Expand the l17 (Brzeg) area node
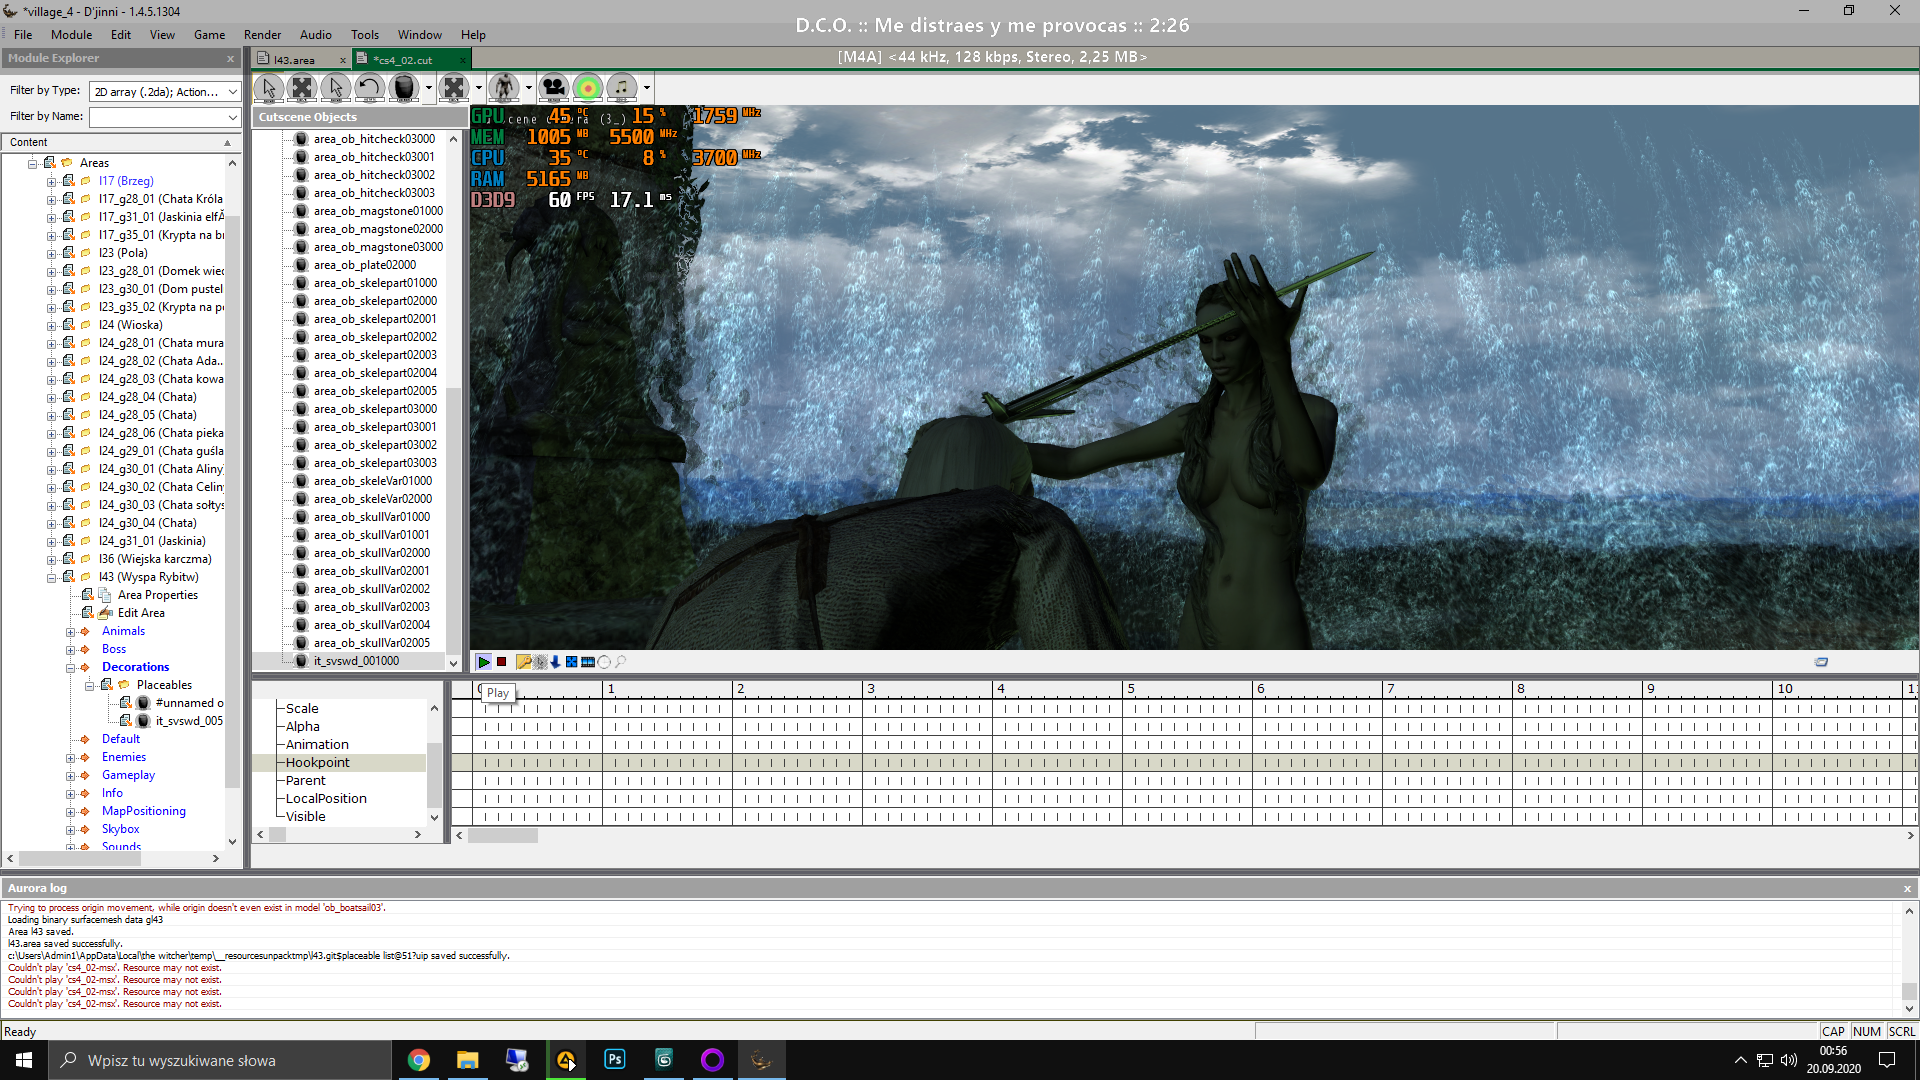 click(51, 181)
